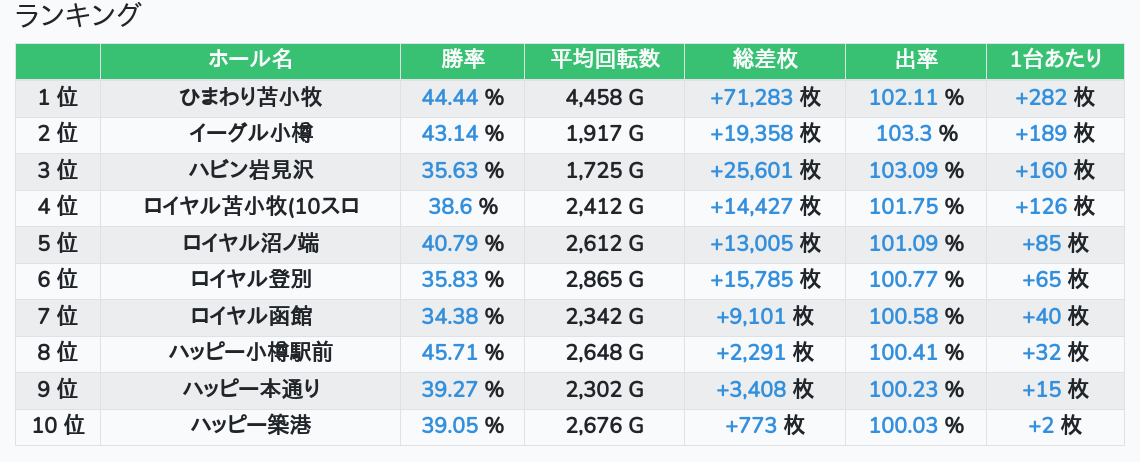The width and height of the screenshot is (1140, 462).
Task: Select the ハッピー本通り hall name
Action: 250,389
